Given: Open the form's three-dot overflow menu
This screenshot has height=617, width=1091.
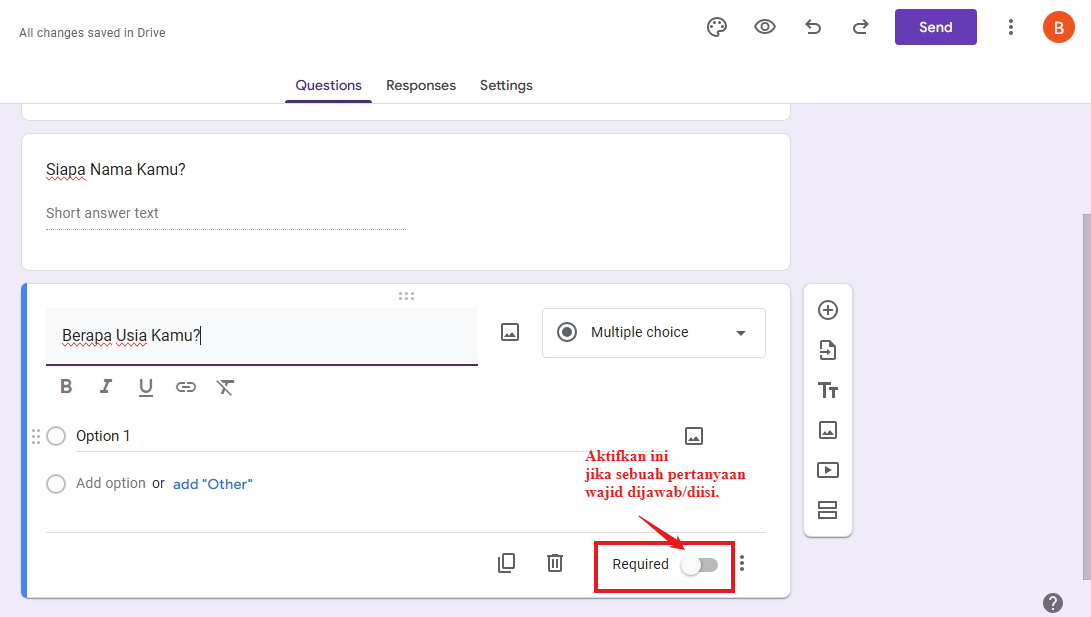Looking at the screenshot, I should click(x=1011, y=27).
